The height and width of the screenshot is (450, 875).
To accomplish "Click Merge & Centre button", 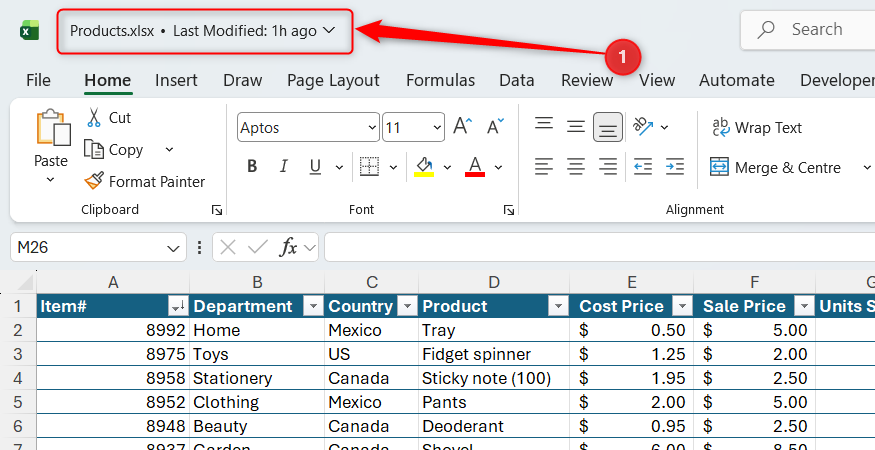I will click(x=775, y=167).
